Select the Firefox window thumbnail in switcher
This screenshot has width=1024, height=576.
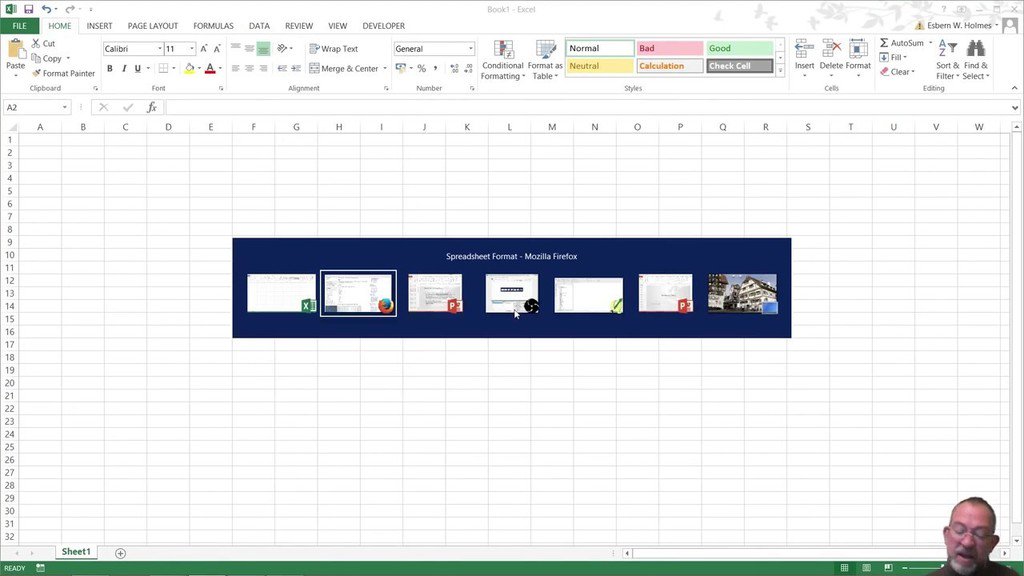point(359,293)
